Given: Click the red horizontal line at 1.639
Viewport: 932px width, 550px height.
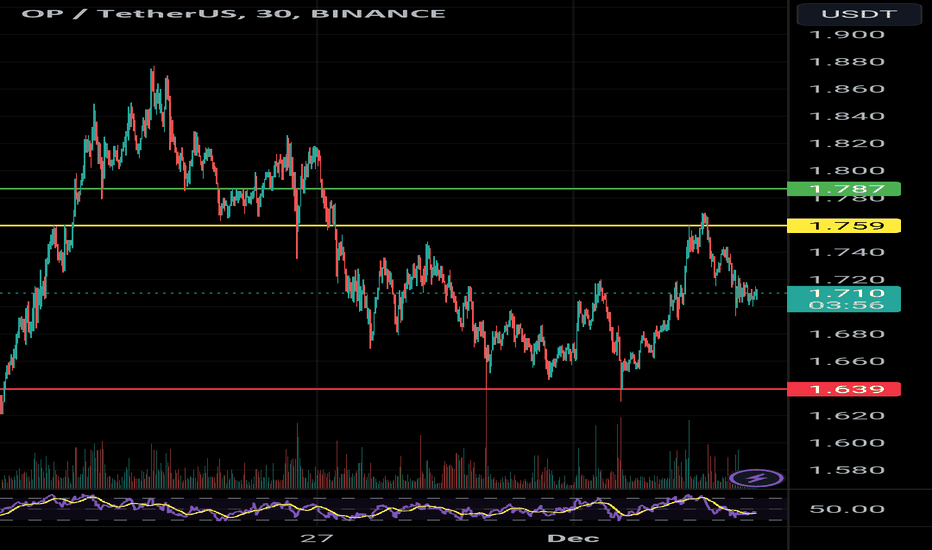Looking at the screenshot, I should point(393,389).
